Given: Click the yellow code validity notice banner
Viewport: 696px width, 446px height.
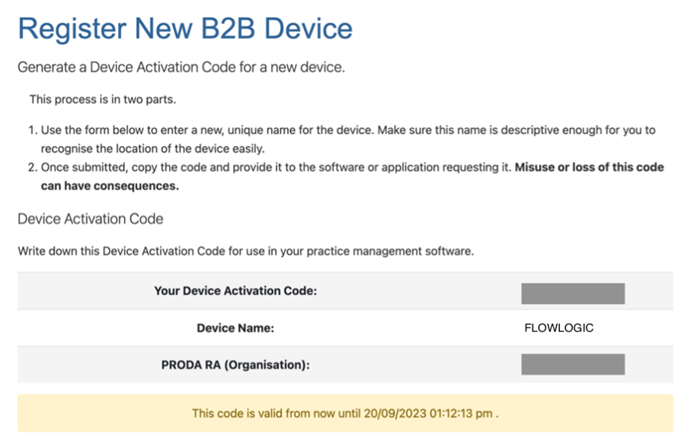Looking at the screenshot, I should pos(345,412).
